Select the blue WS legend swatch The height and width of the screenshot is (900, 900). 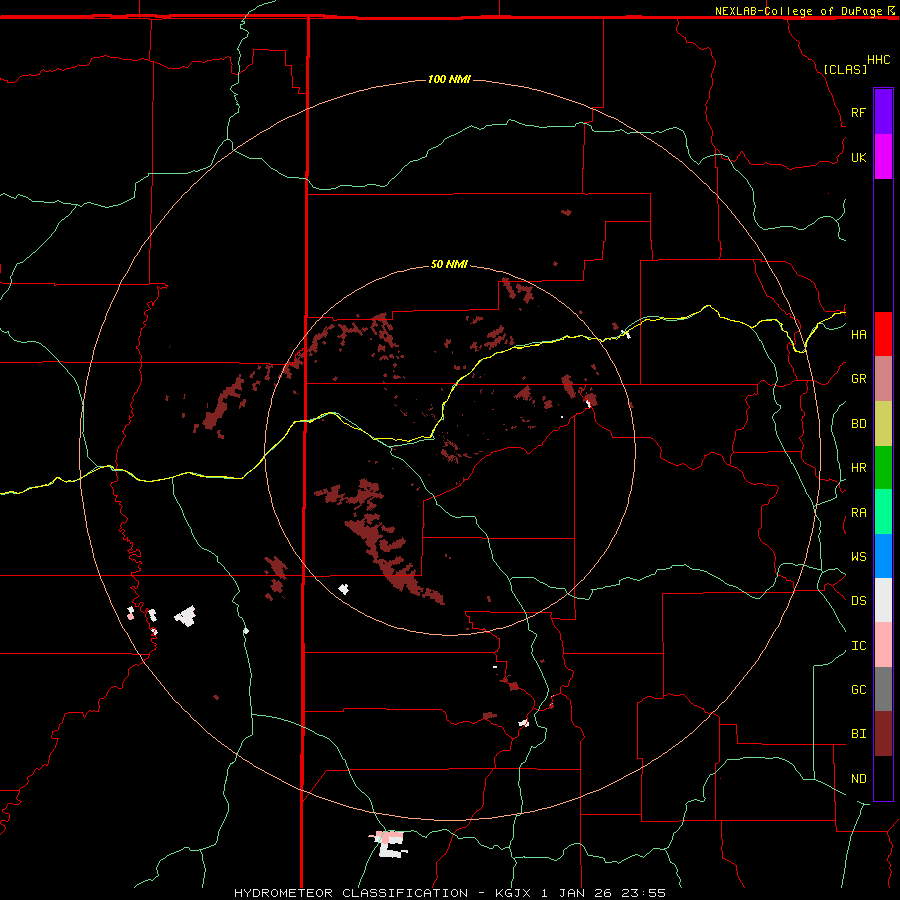(x=883, y=556)
